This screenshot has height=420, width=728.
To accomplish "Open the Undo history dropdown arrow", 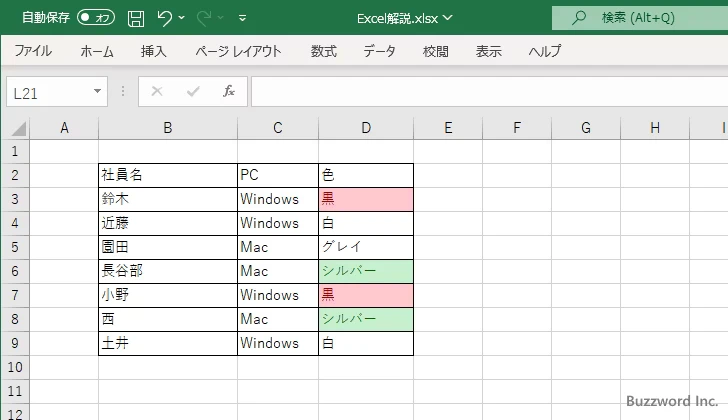I will [182, 18].
